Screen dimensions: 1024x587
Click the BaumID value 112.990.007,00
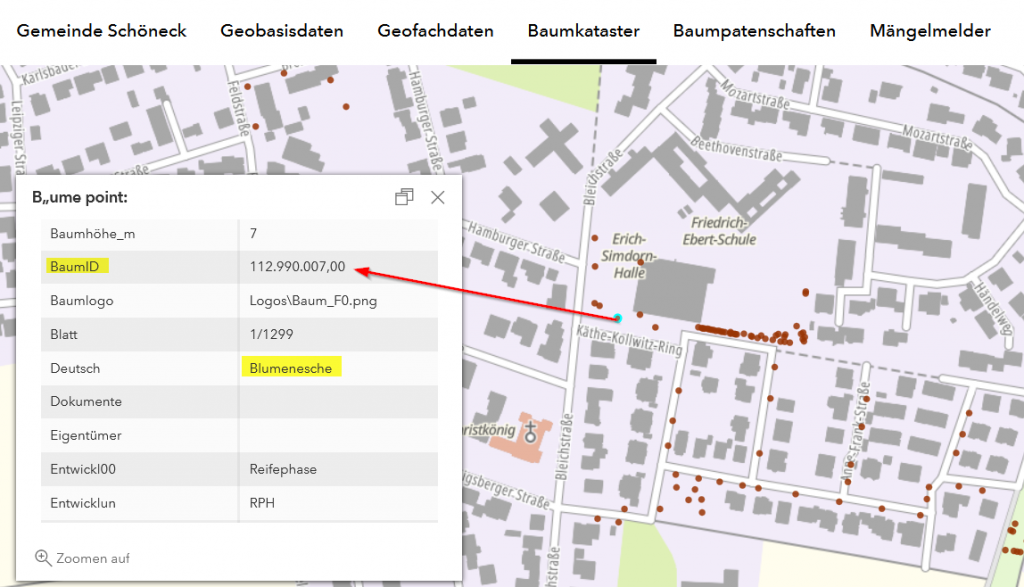[297, 267]
